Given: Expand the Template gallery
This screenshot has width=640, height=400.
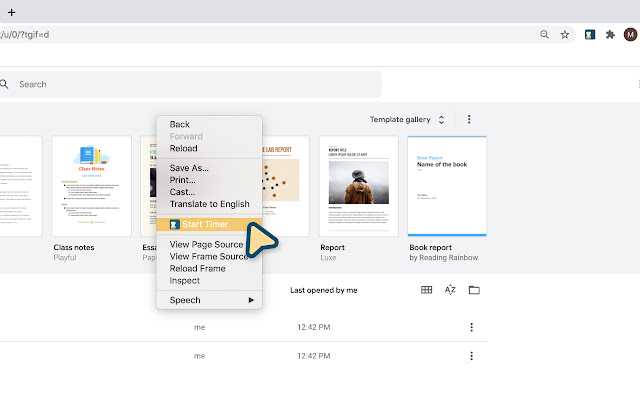Looking at the screenshot, I should click(x=408, y=119).
